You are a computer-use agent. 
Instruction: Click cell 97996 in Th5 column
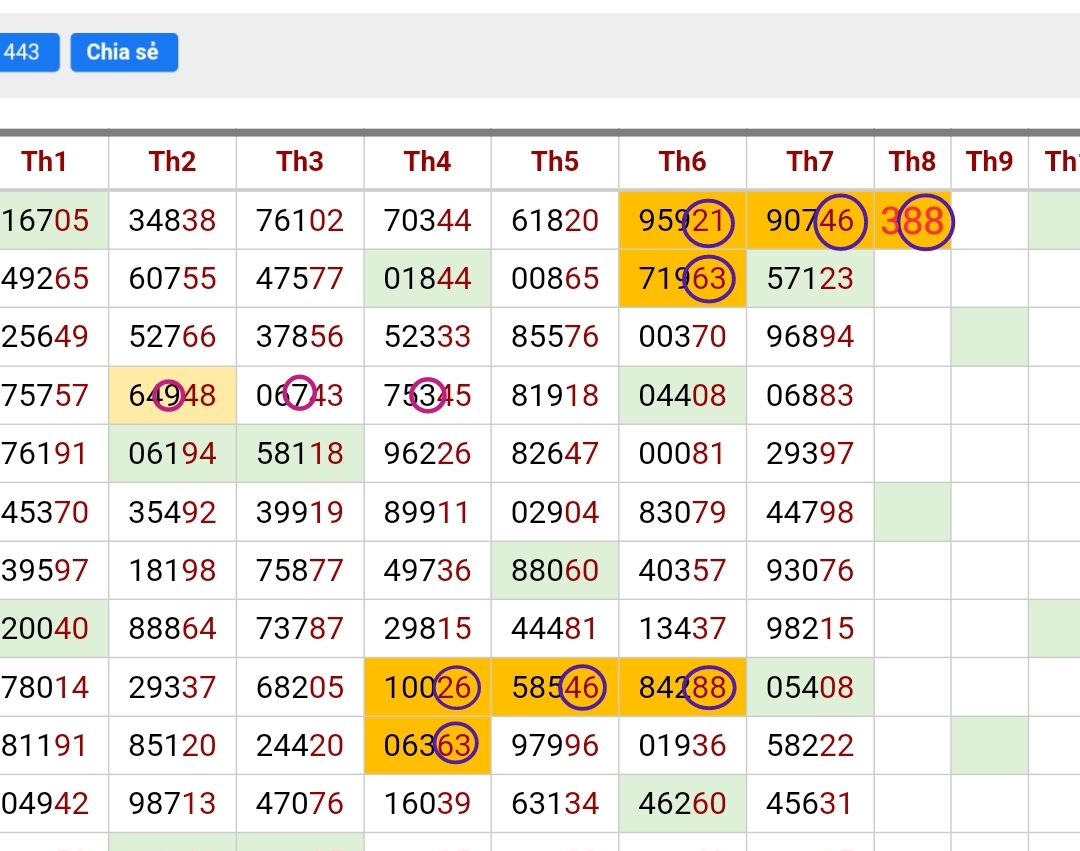click(554, 745)
